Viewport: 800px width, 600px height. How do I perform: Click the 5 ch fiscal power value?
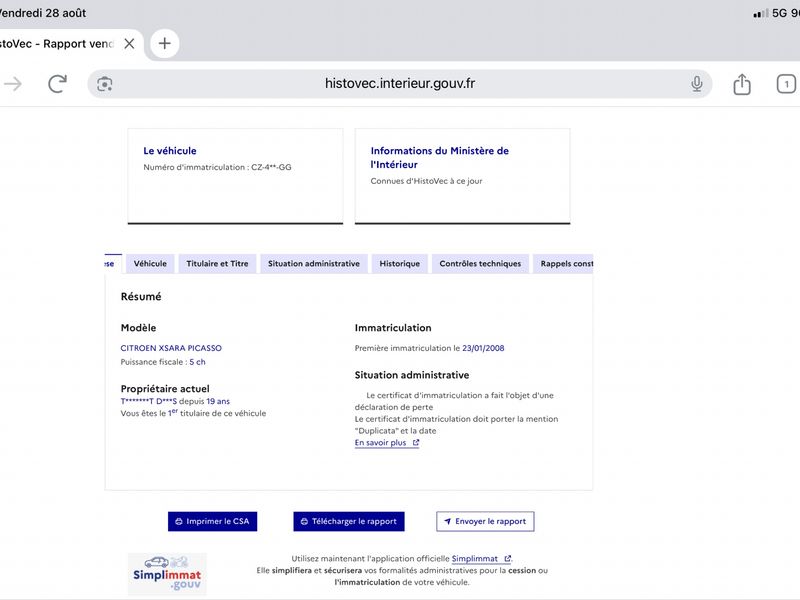pos(197,362)
